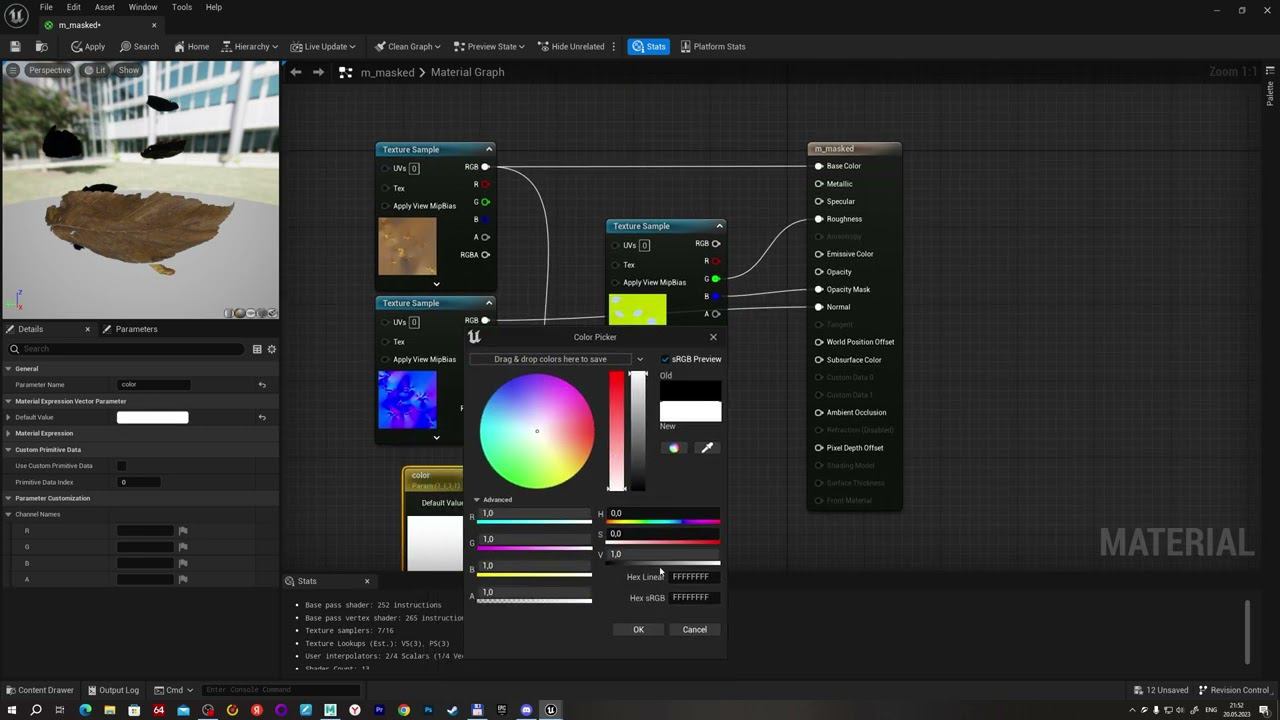This screenshot has height=720, width=1280.
Task: Expand the Material Expression section
Action: click(8, 433)
